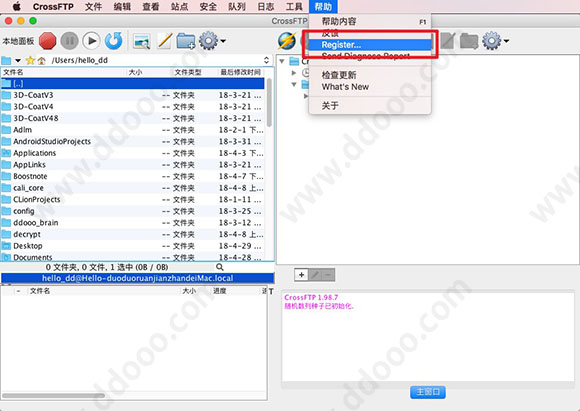The width and height of the screenshot is (580, 411).
Task: Select the ddooo_brain folder
Action: point(133,223)
